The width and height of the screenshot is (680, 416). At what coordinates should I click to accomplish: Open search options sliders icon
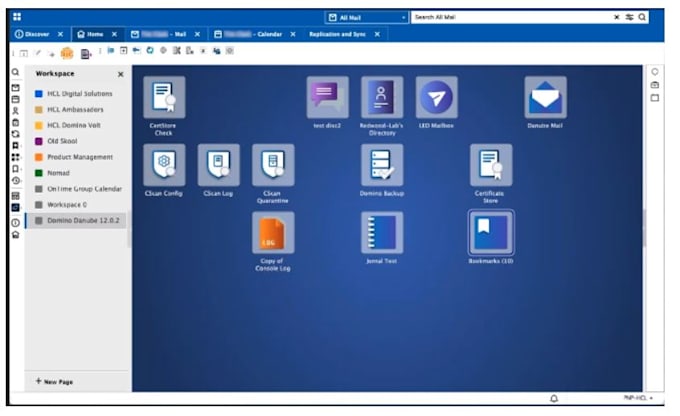coord(629,17)
